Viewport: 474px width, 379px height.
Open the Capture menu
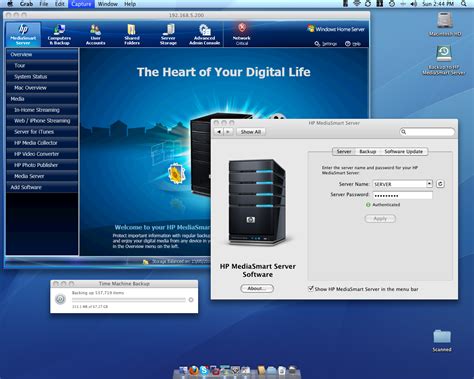81,4
